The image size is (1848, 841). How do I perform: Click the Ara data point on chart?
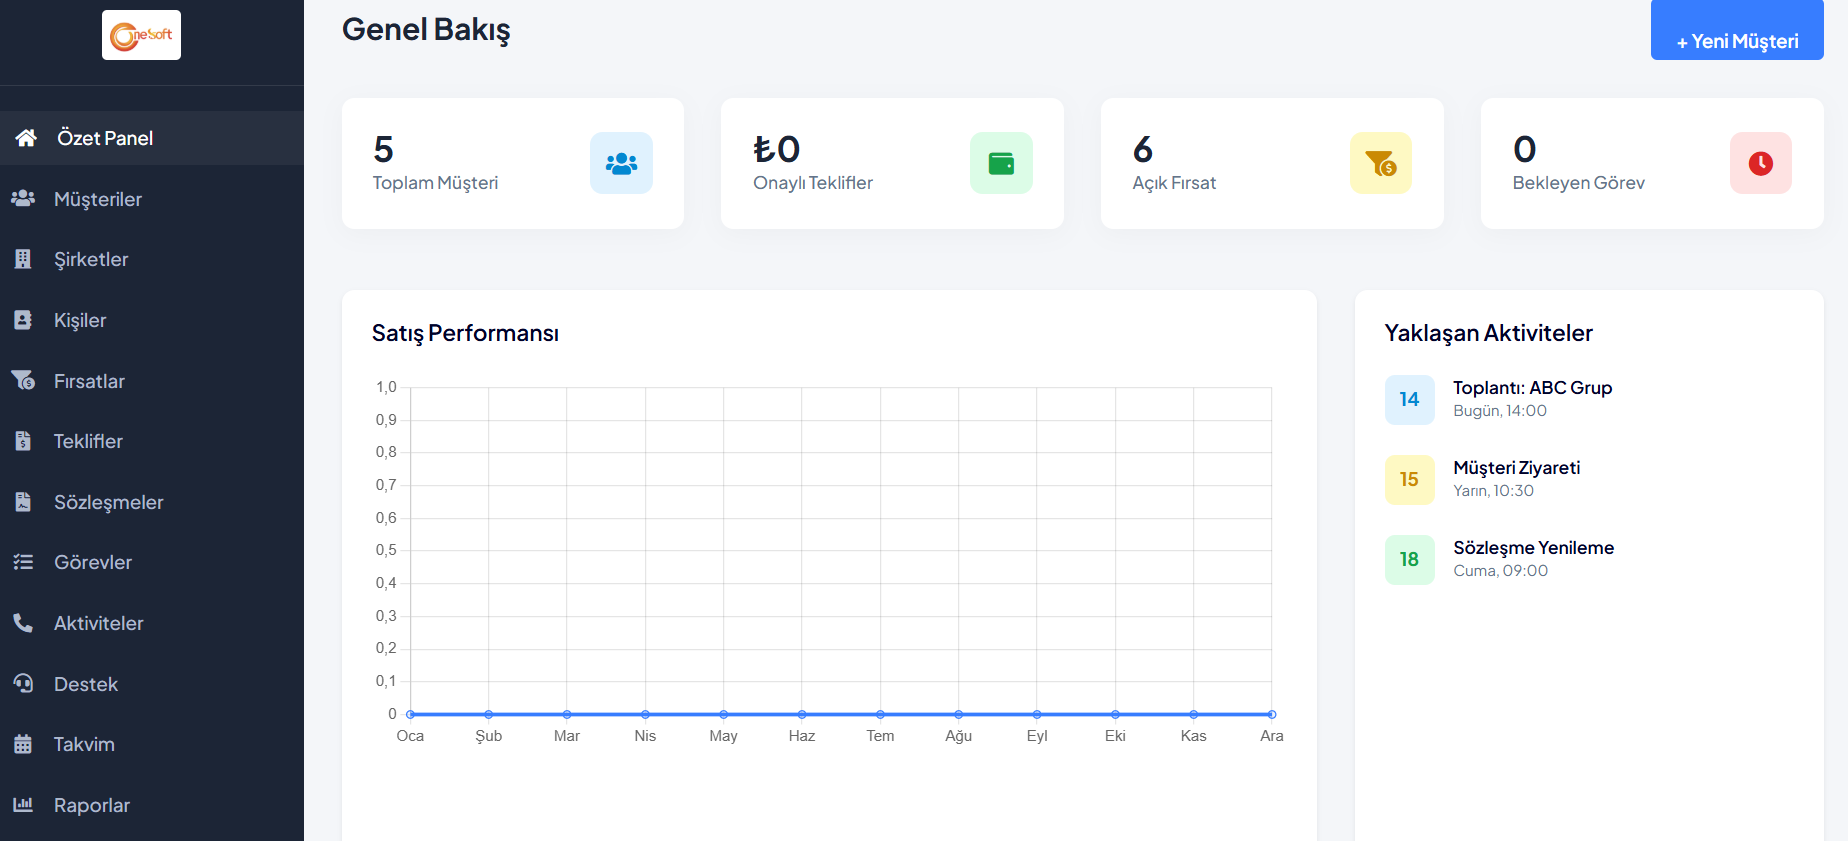[x=1271, y=714]
